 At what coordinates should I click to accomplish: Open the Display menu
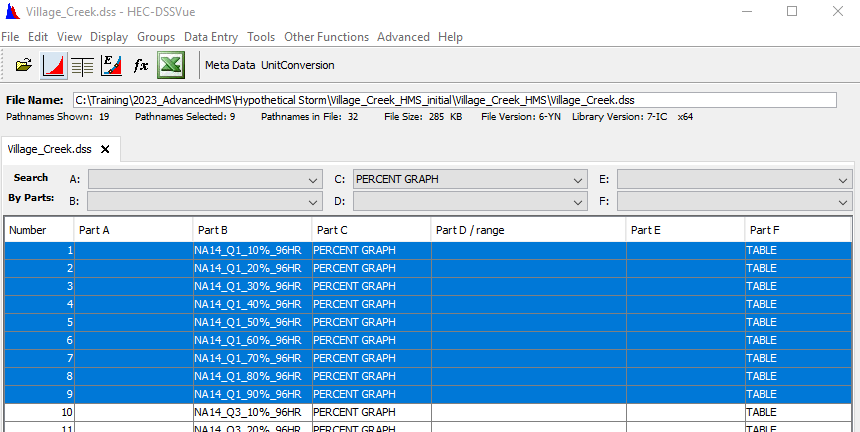coord(109,37)
